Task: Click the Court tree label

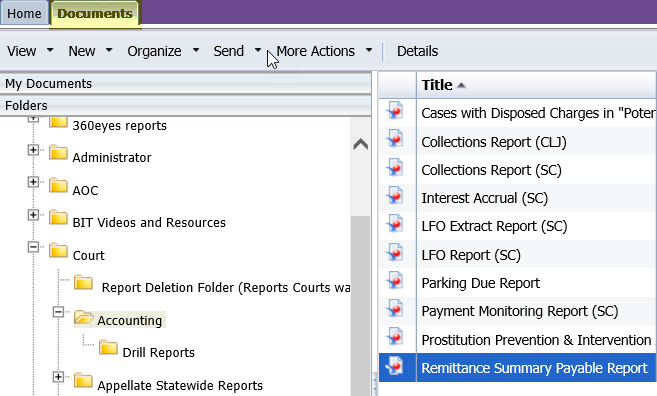Action: coord(88,255)
